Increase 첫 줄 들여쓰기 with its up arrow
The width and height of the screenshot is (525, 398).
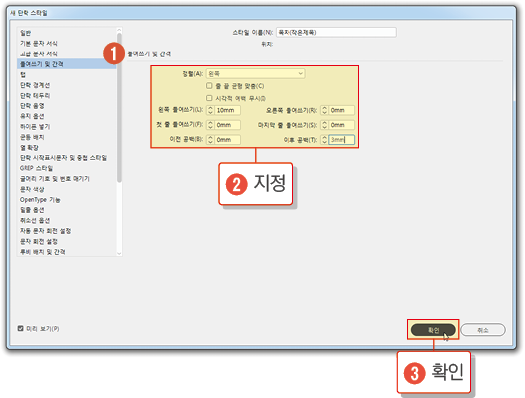tap(210, 123)
